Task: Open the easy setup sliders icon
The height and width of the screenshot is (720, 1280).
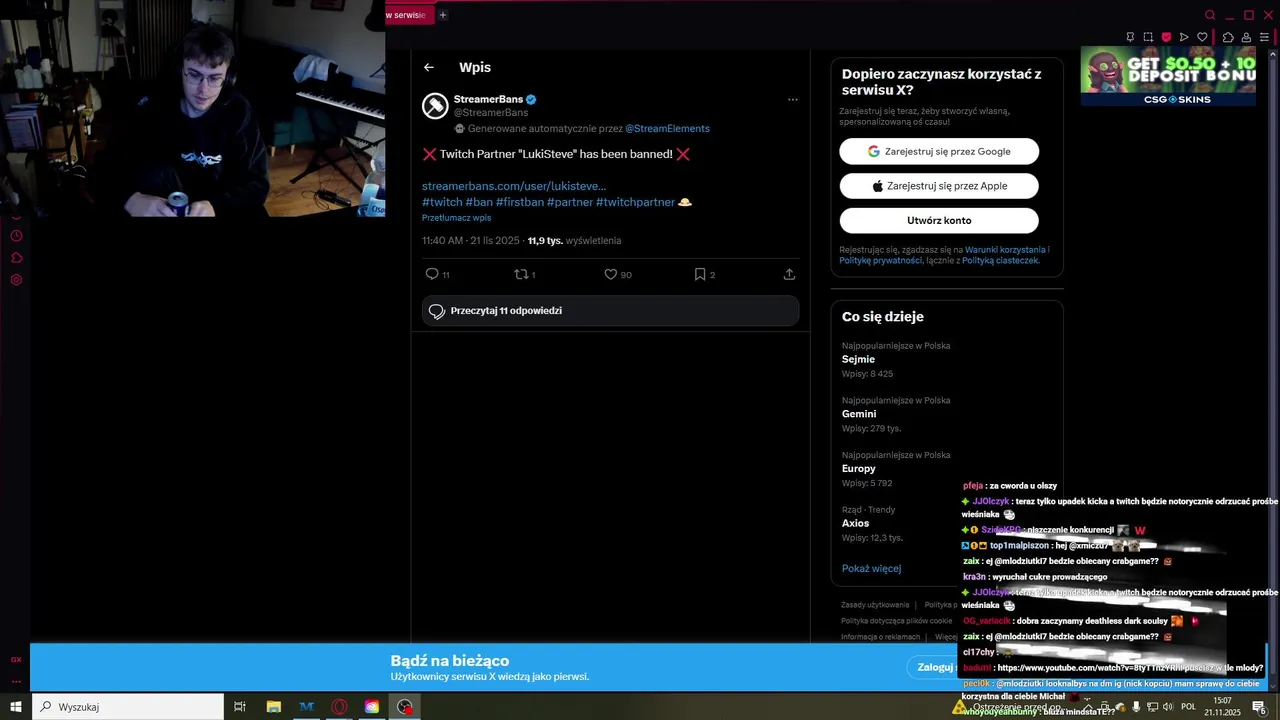Action: [1265, 37]
